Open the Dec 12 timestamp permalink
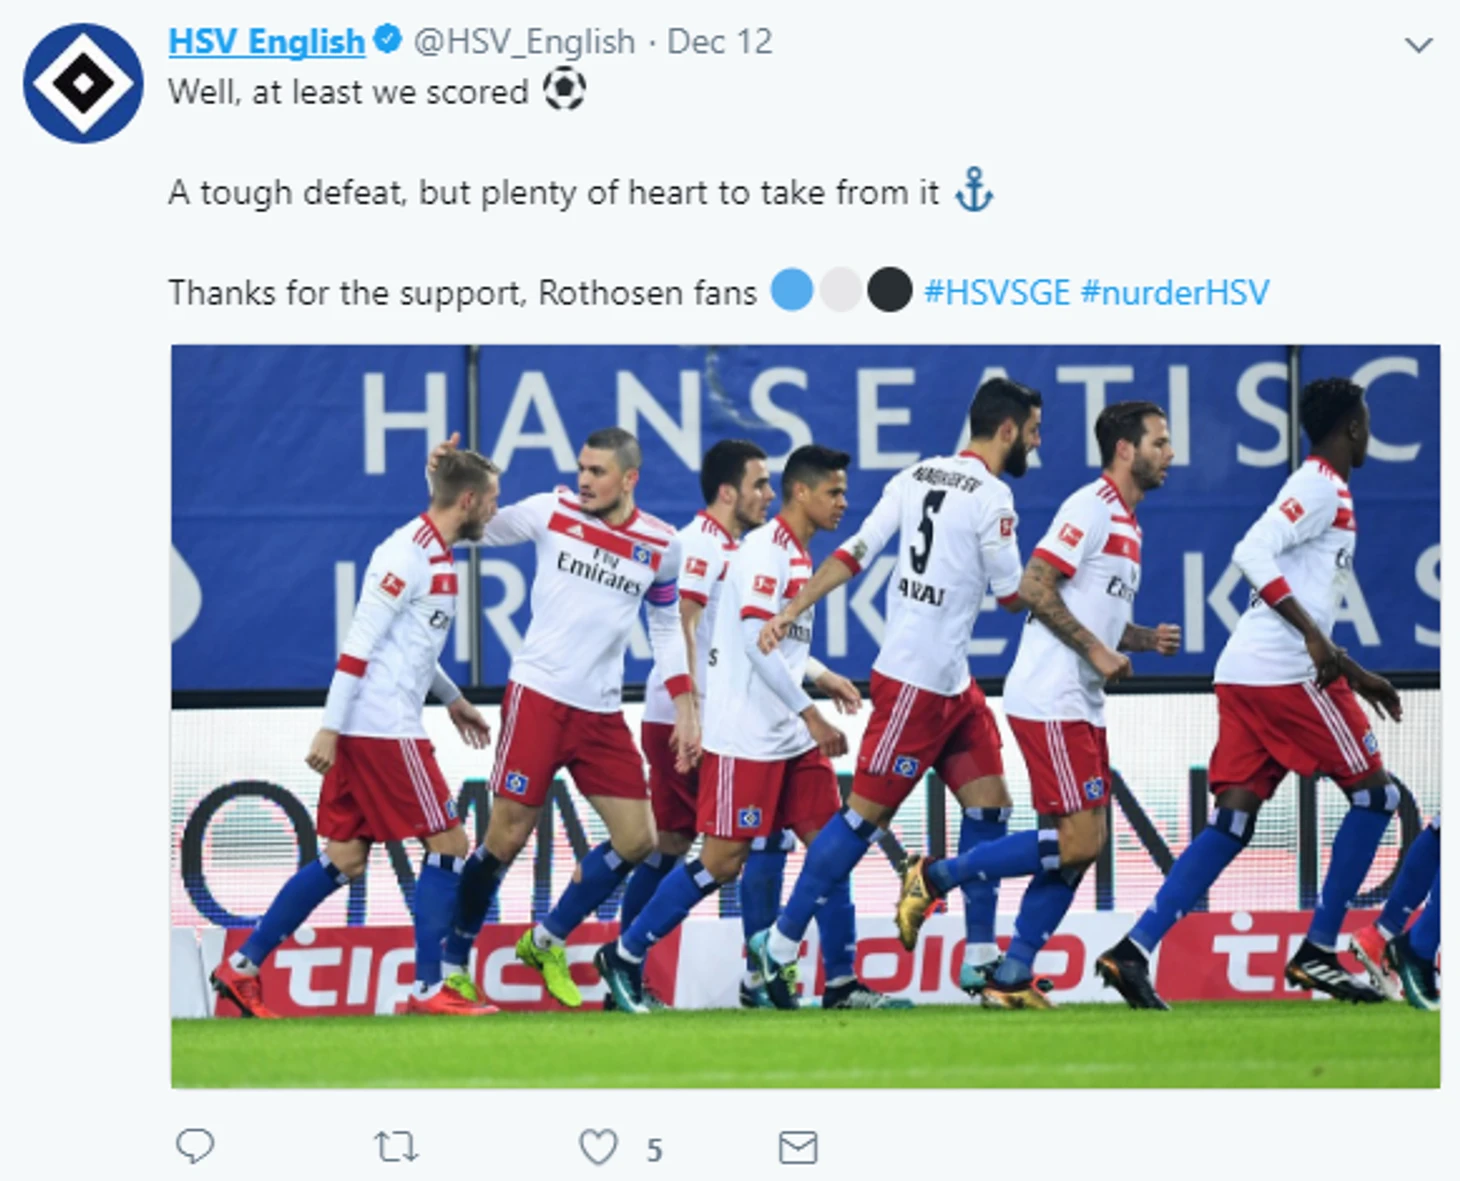Screen dimensions: 1460x1181 click(x=720, y=42)
